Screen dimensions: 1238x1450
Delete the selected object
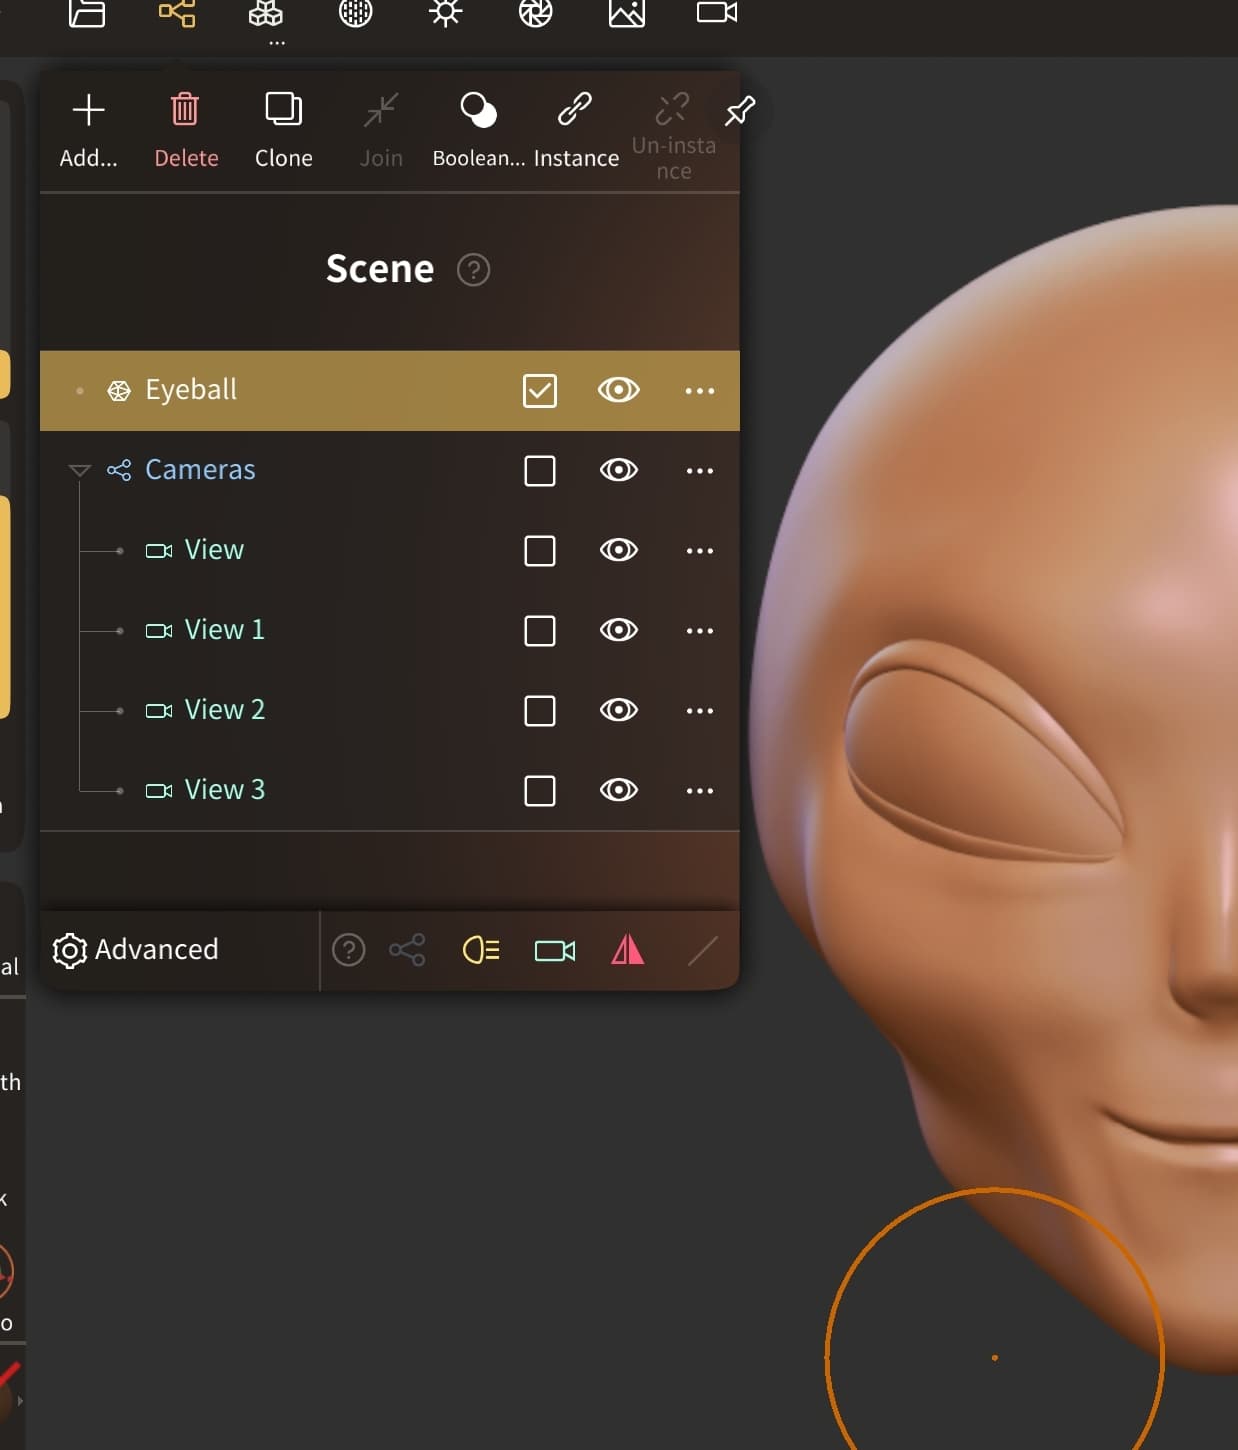click(186, 130)
